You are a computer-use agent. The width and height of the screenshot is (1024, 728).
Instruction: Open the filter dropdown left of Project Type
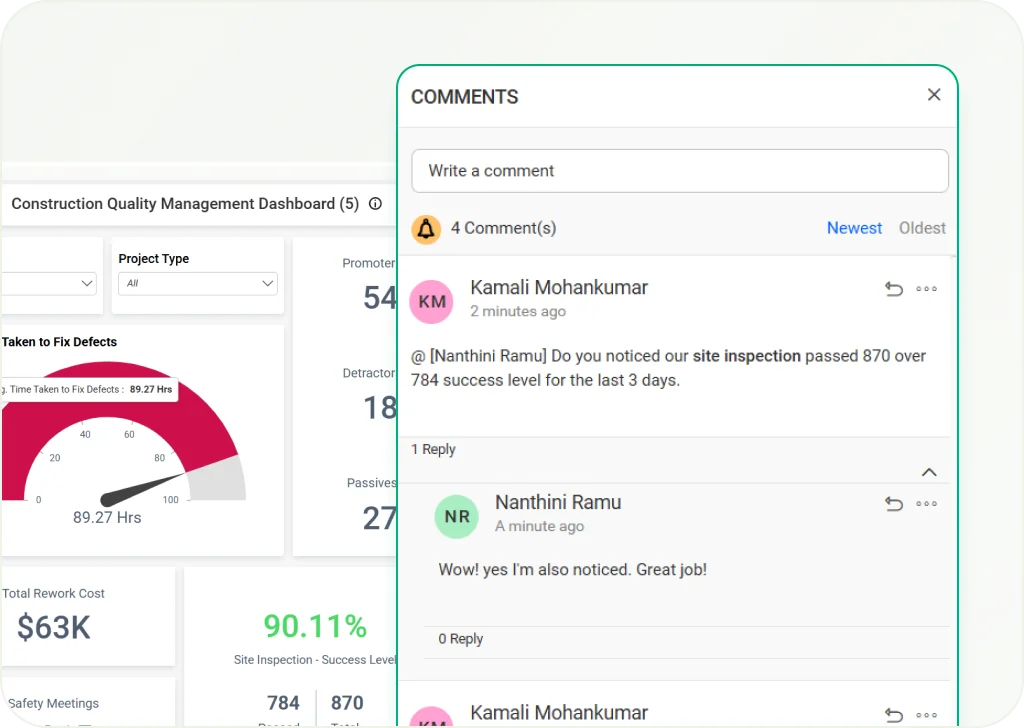tap(50, 283)
